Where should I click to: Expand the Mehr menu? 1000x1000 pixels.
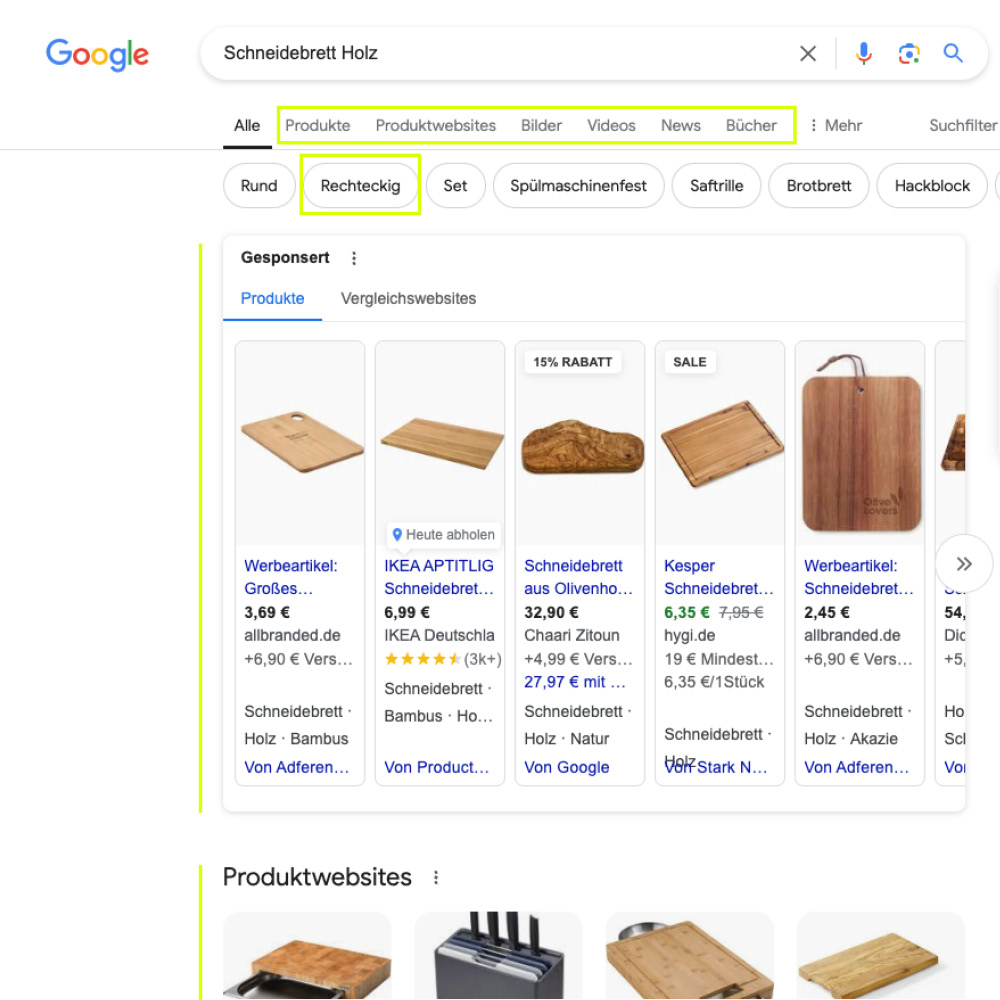(x=835, y=126)
